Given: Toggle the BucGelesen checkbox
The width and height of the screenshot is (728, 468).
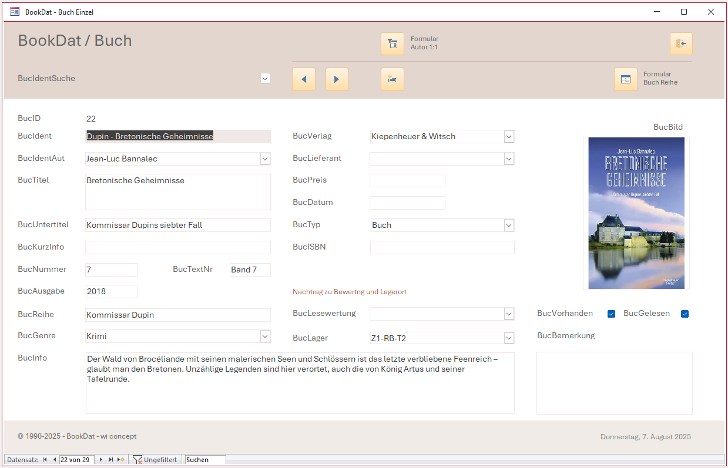Looking at the screenshot, I should click(685, 314).
